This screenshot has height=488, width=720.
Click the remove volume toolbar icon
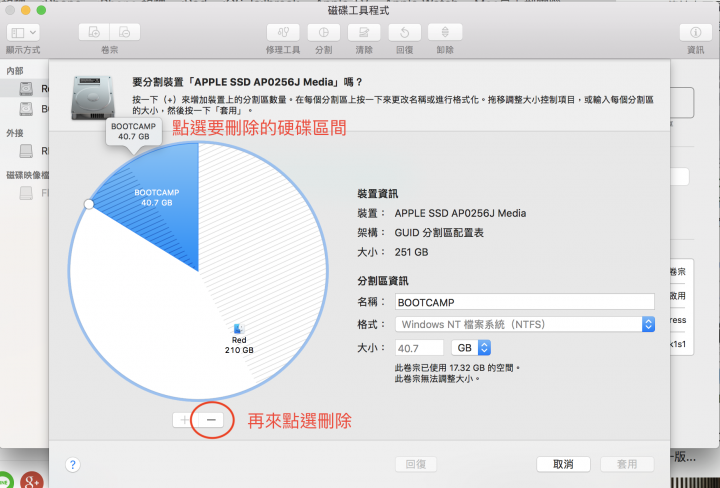(x=124, y=32)
